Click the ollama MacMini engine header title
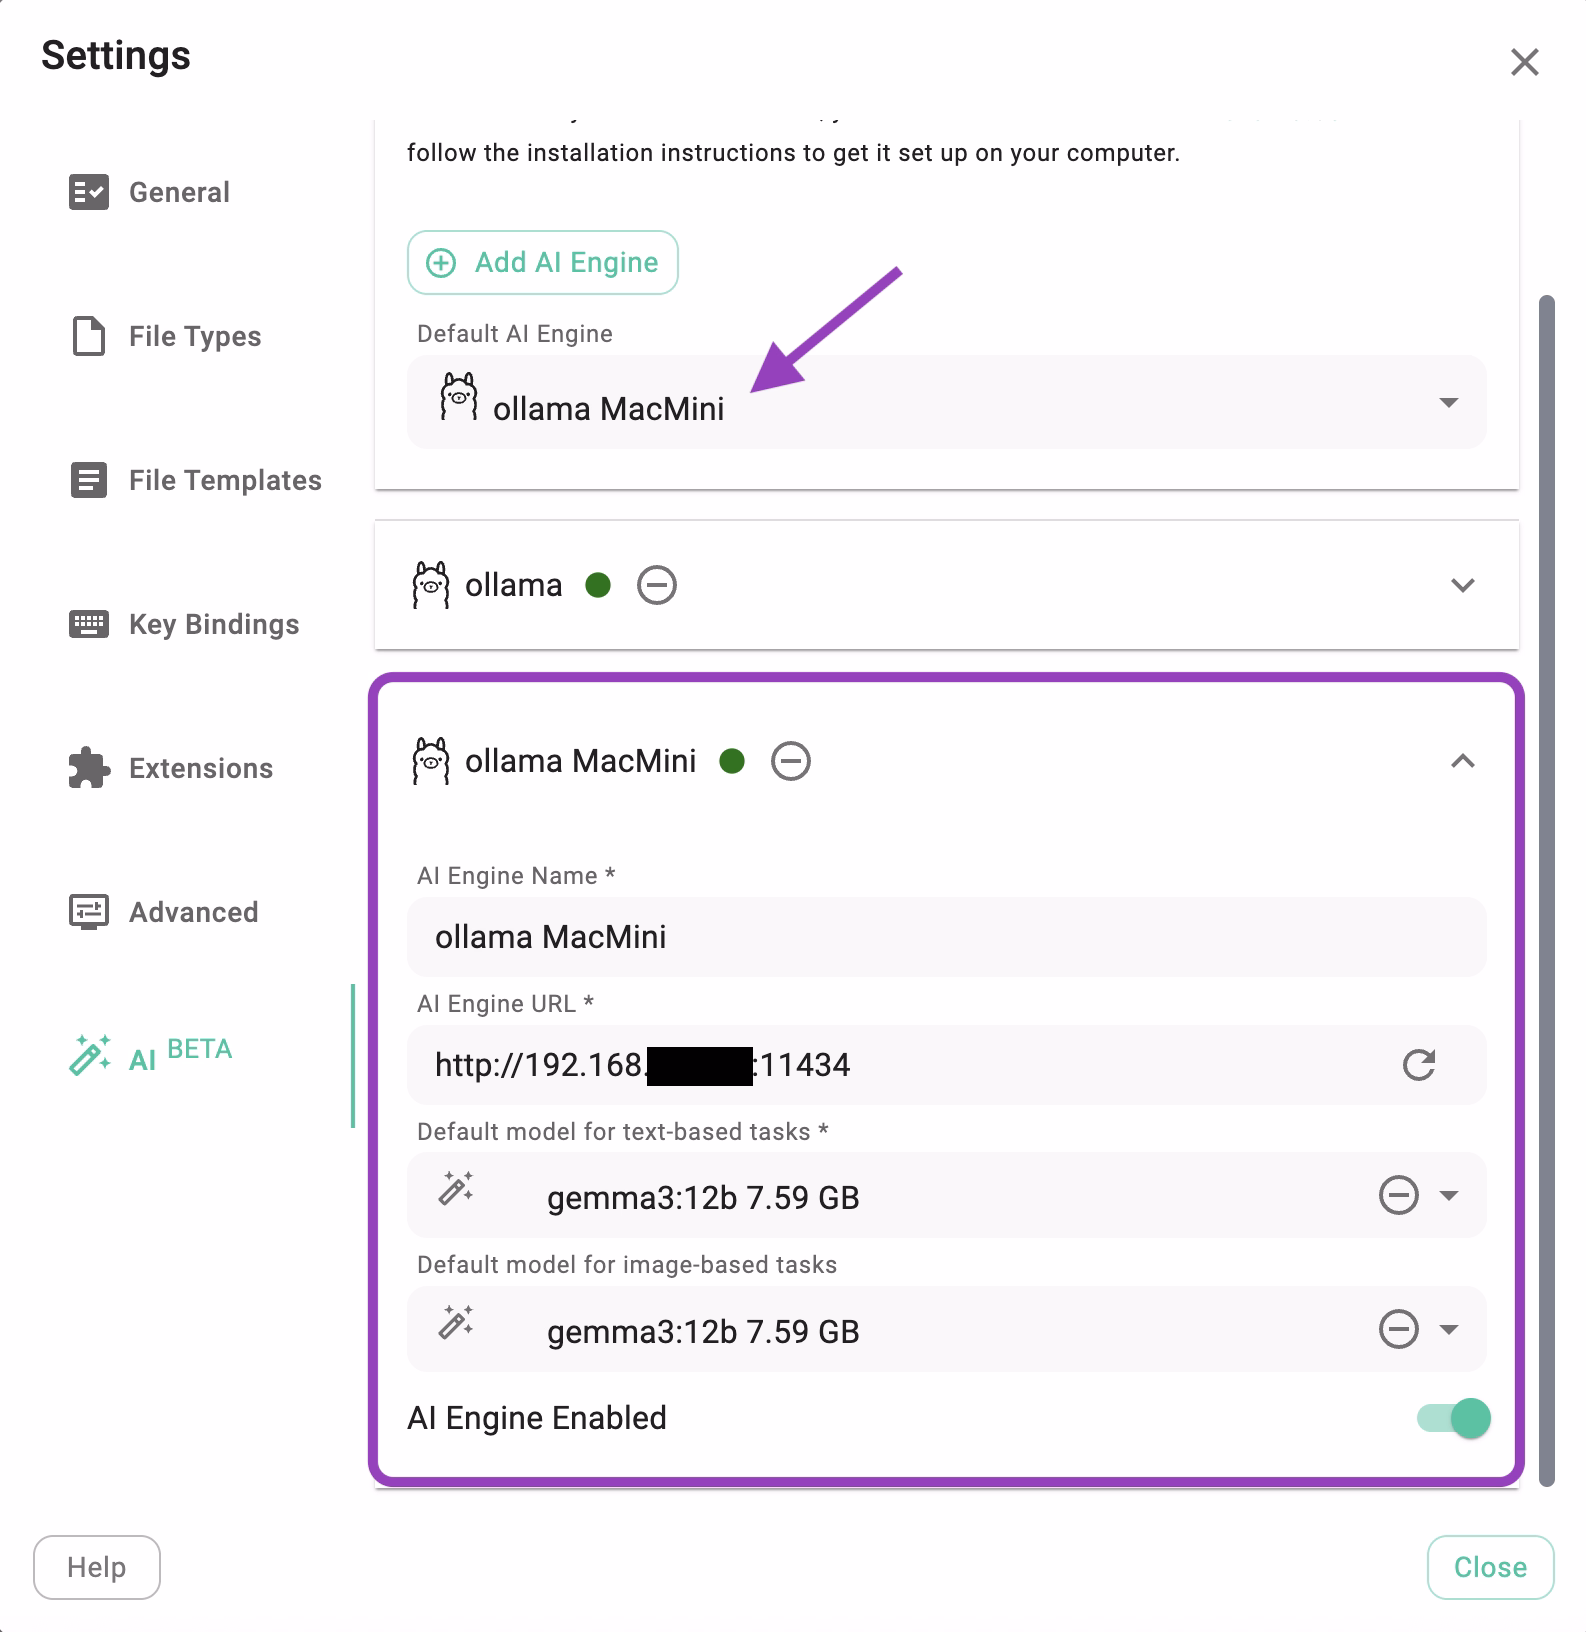Viewport: 1586px width, 1632px height. [x=580, y=761]
